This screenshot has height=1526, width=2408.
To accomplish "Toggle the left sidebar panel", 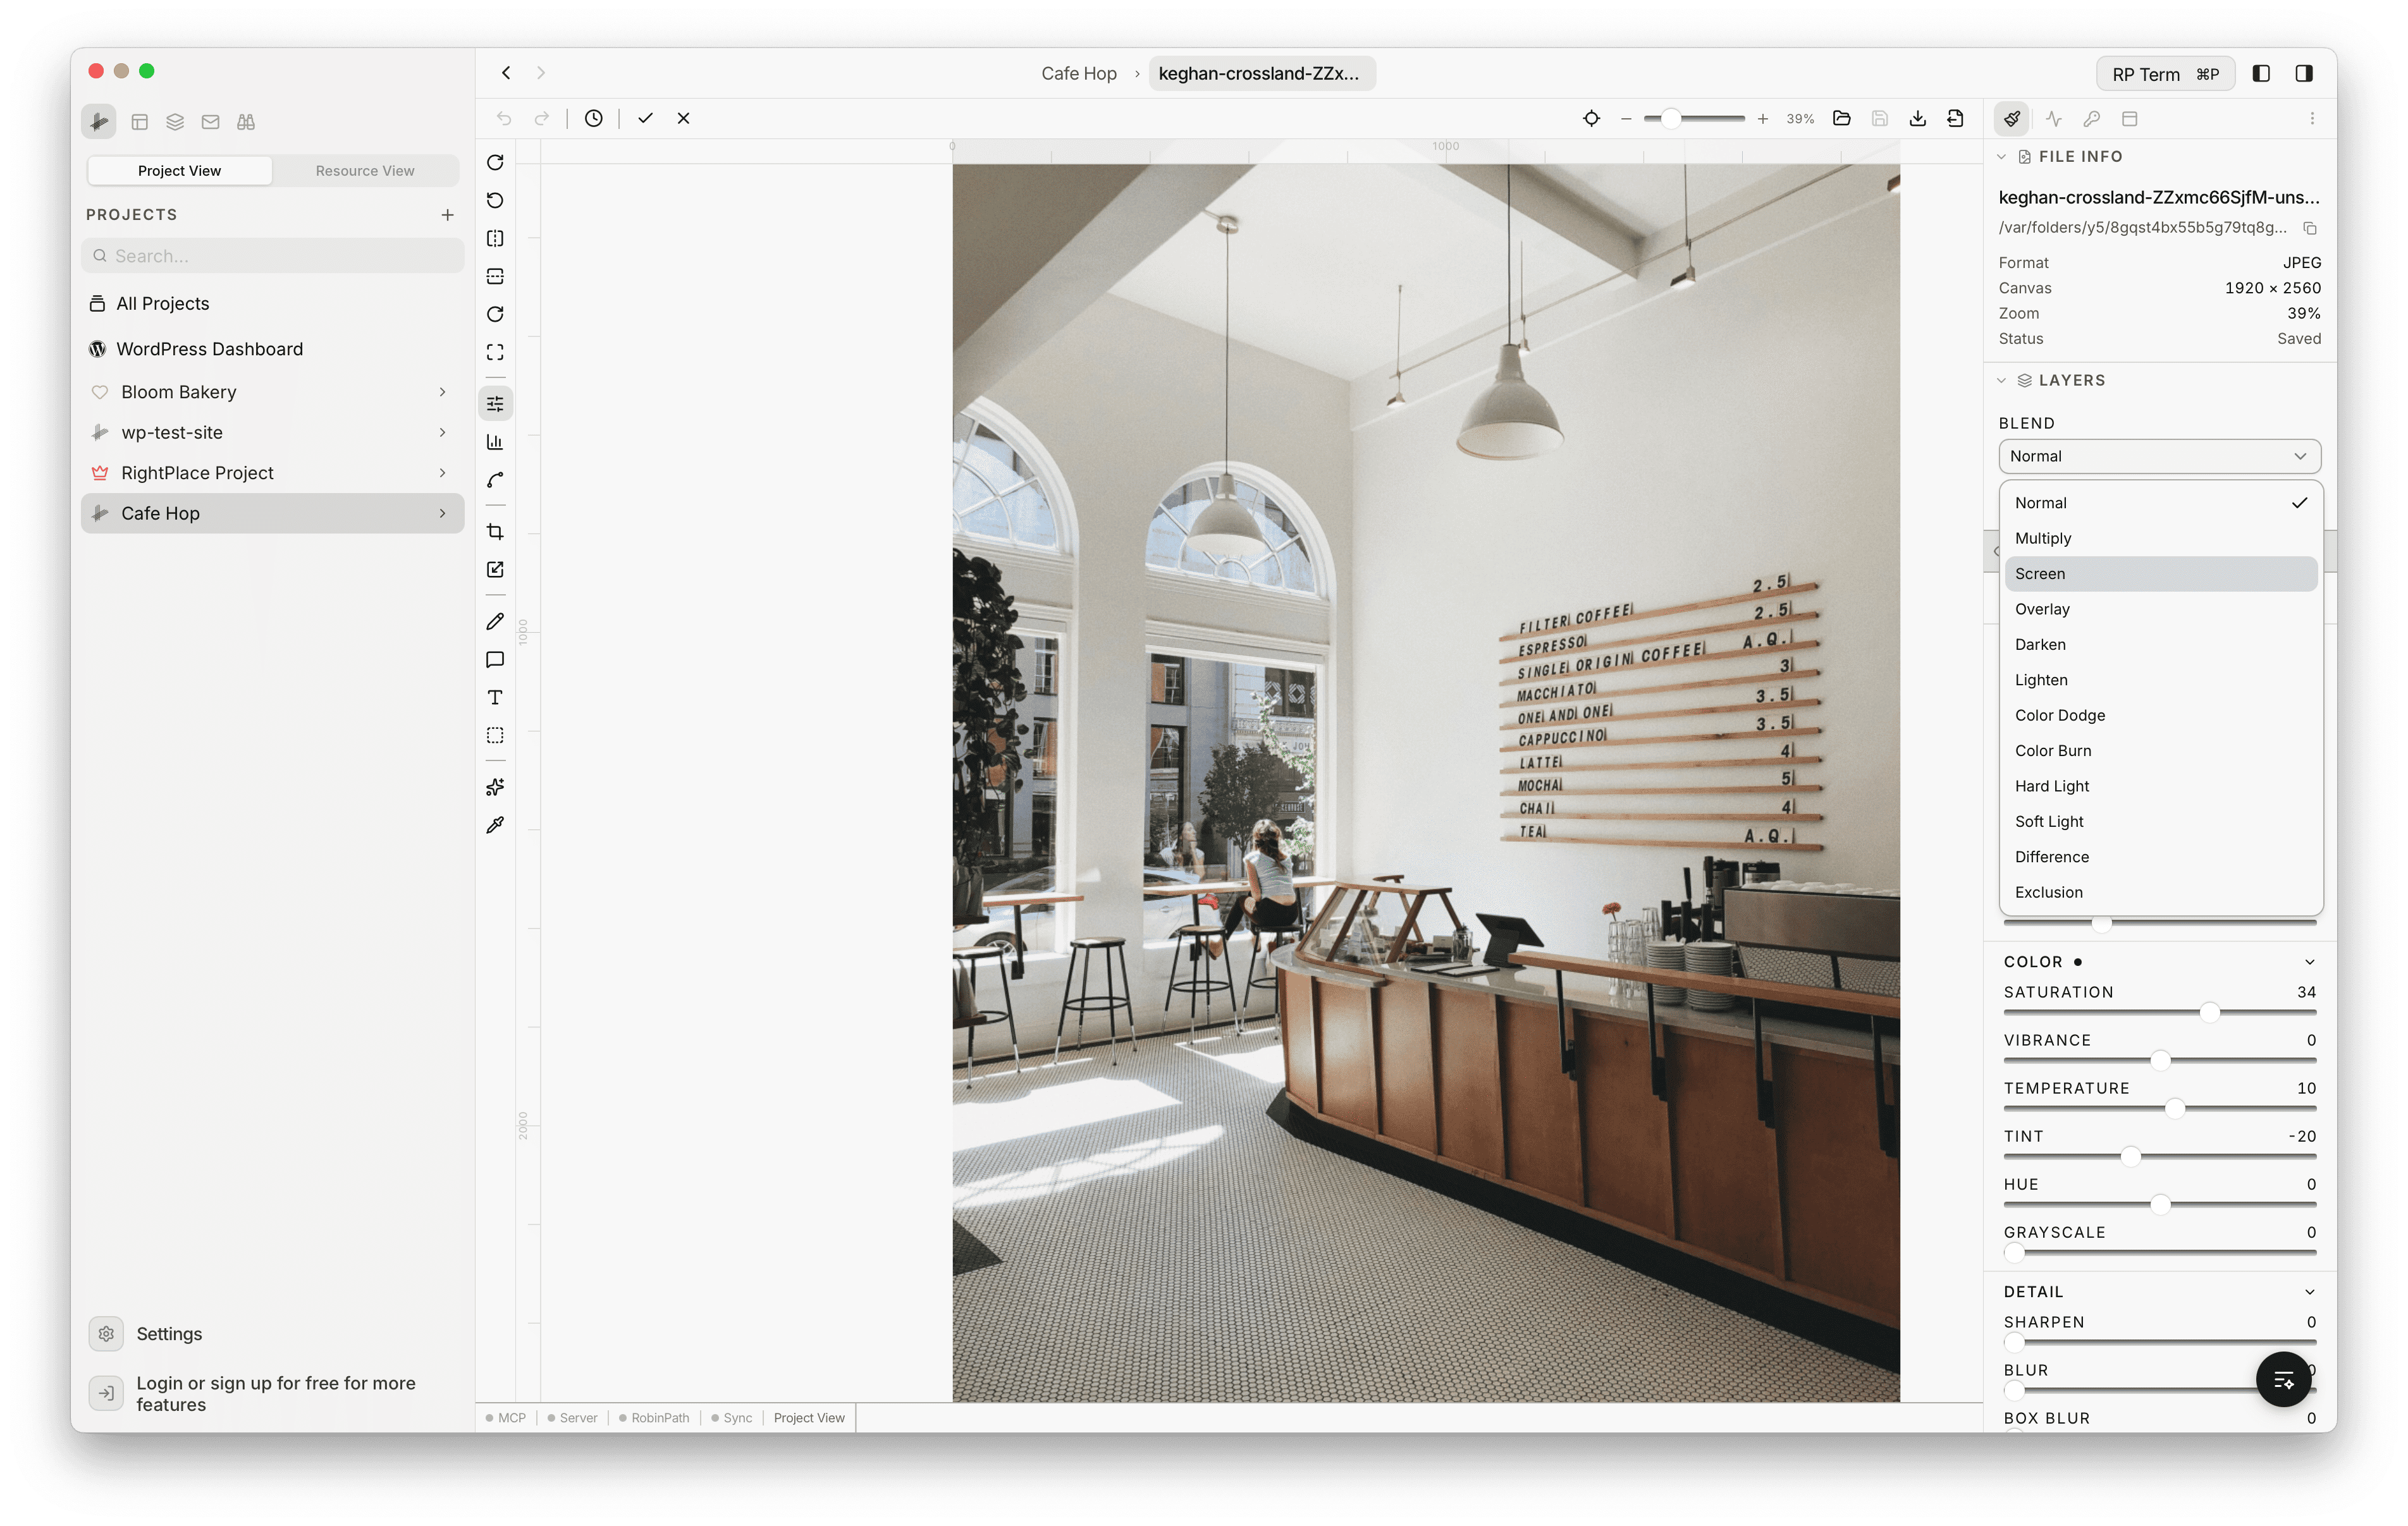I will click(2262, 73).
